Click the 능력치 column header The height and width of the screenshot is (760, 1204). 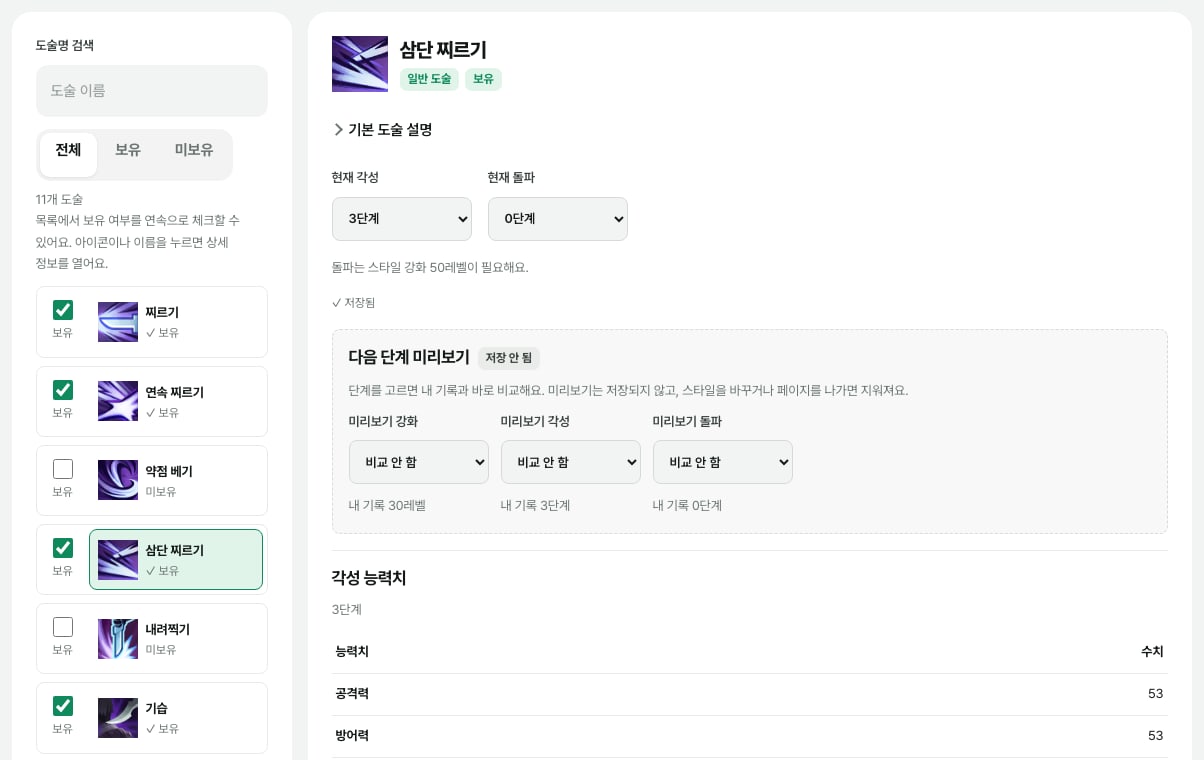click(352, 652)
